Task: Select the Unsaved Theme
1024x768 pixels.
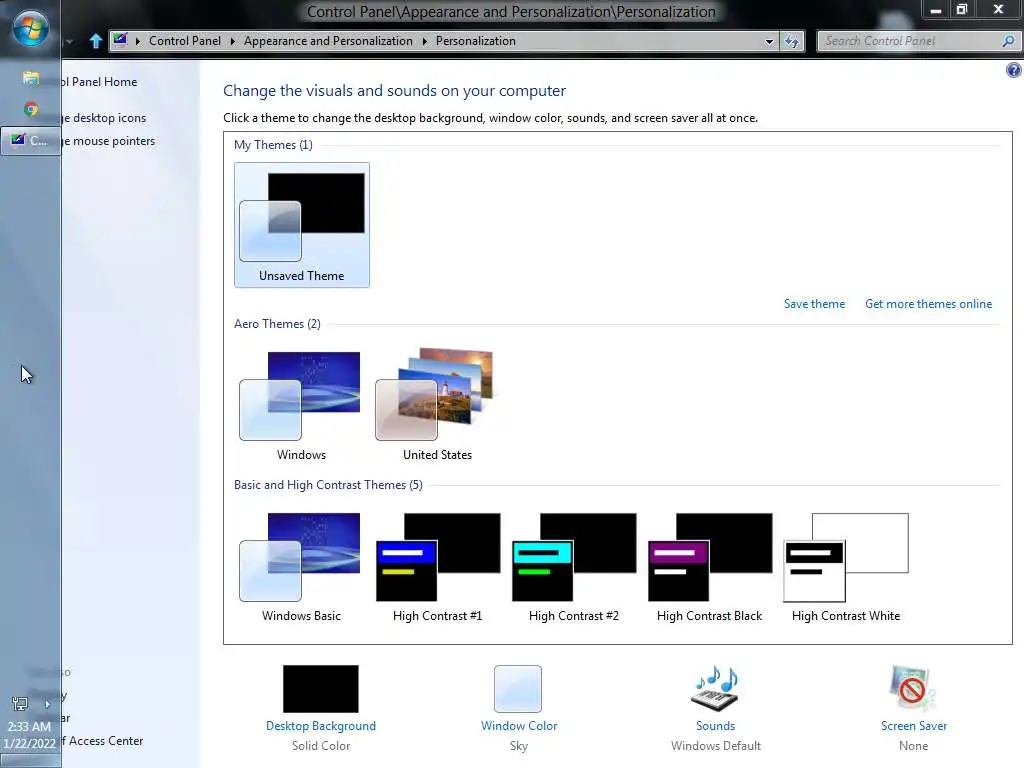Action: point(302,225)
